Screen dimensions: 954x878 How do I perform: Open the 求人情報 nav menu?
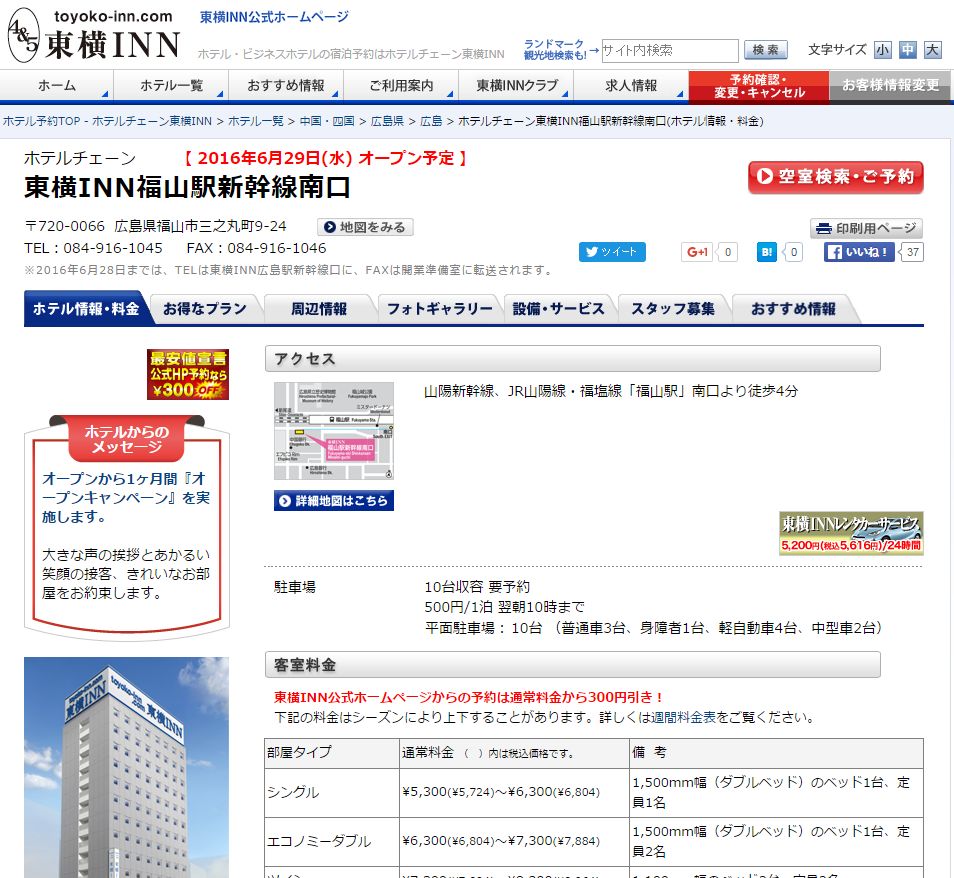pyautogui.click(x=631, y=85)
